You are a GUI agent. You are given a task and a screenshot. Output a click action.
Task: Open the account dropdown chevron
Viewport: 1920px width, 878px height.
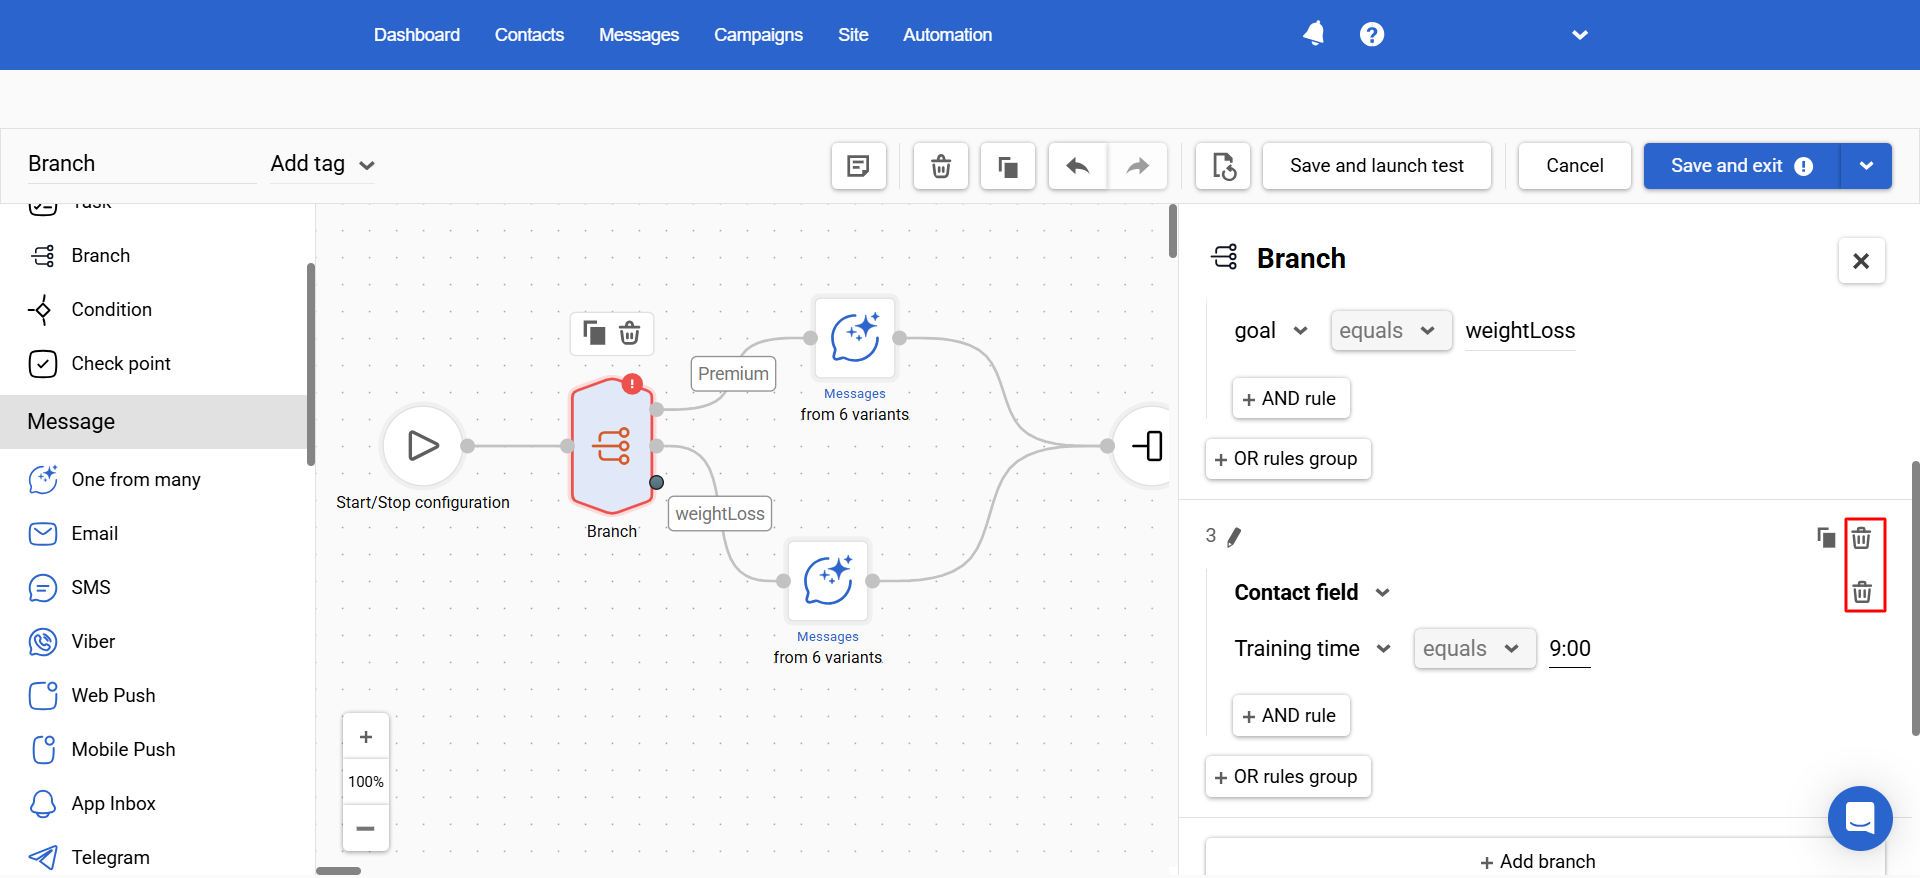click(1580, 35)
